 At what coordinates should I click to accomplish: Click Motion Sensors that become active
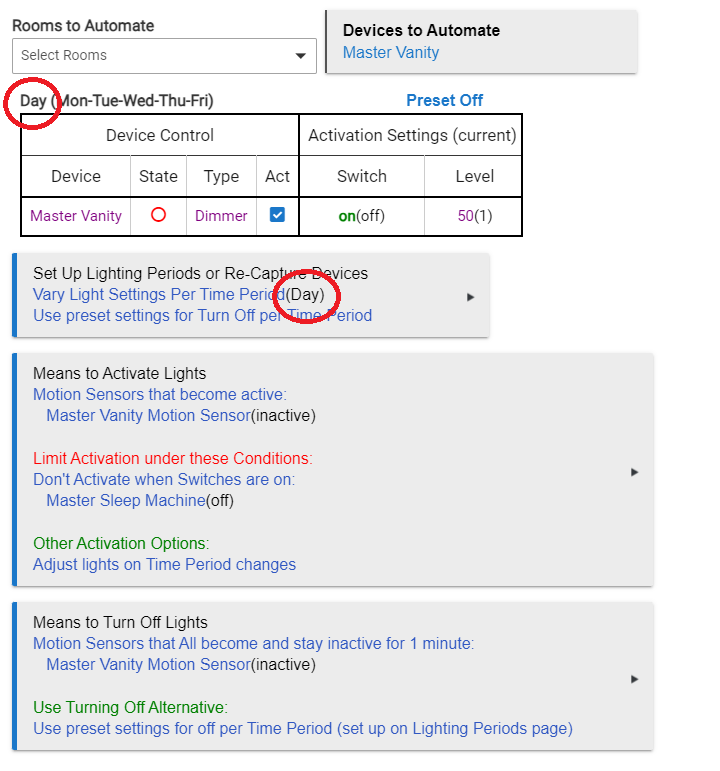tap(159, 395)
